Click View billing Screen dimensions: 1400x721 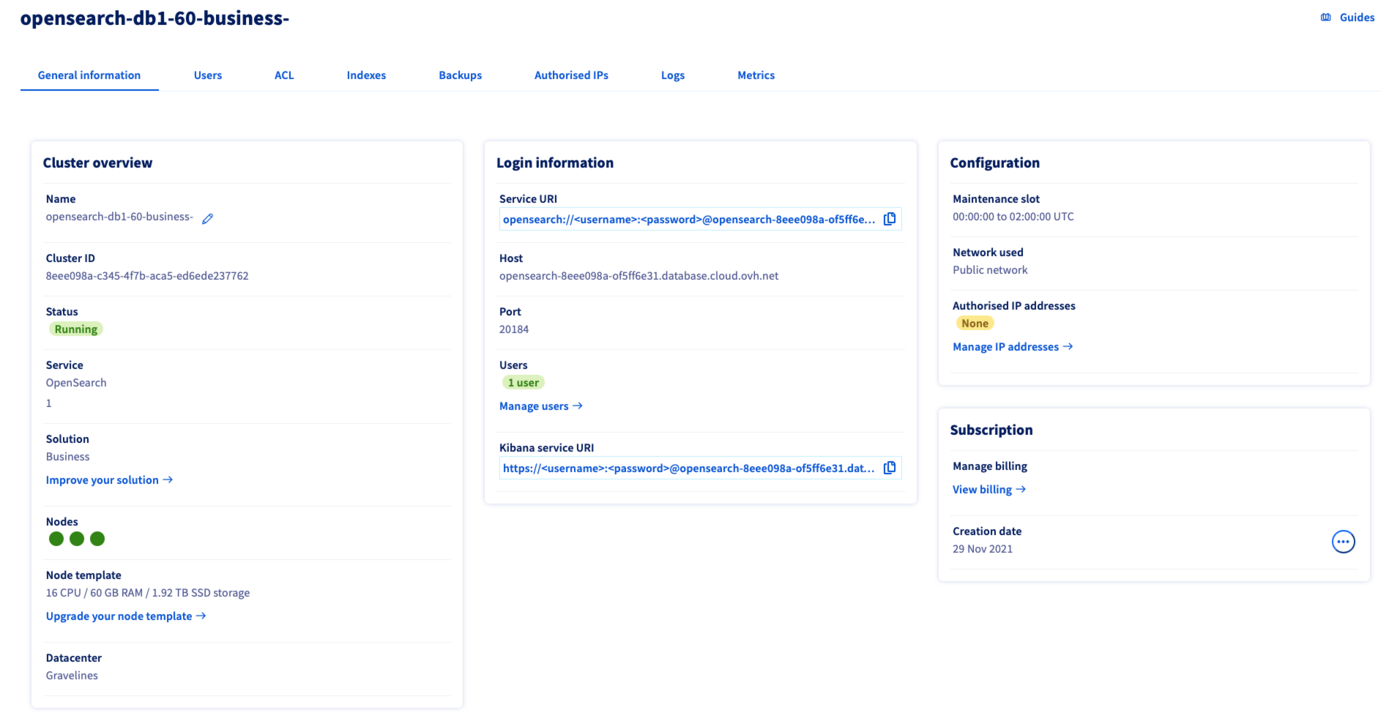pyautogui.click(x=988, y=489)
